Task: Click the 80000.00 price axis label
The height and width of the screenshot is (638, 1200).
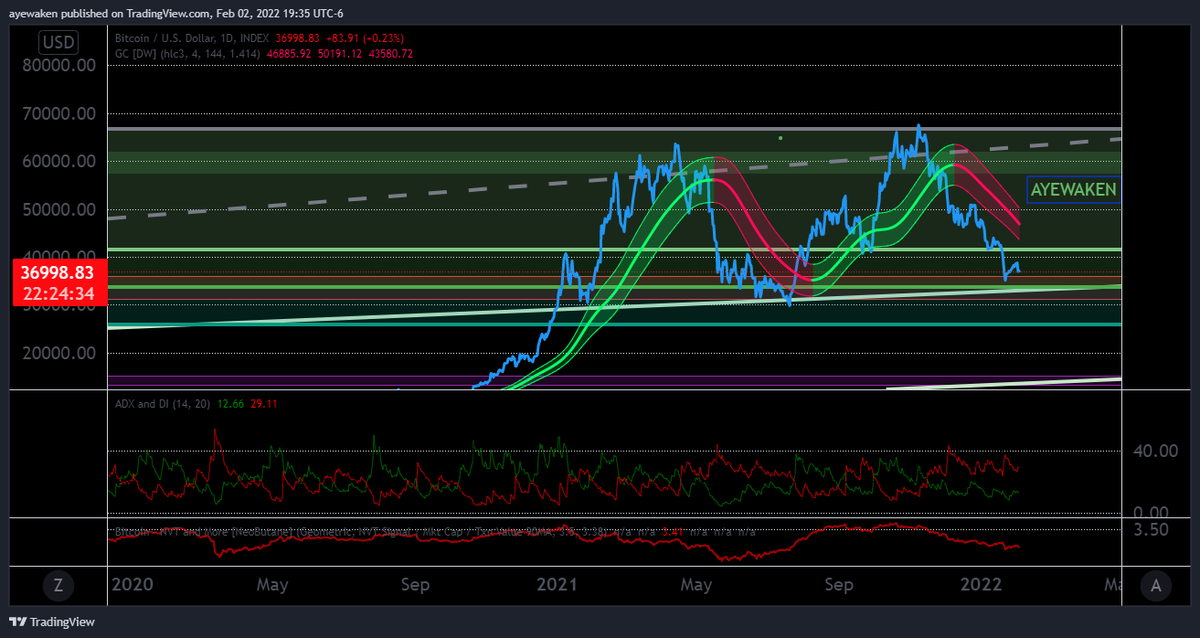Action: [x=60, y=65]
